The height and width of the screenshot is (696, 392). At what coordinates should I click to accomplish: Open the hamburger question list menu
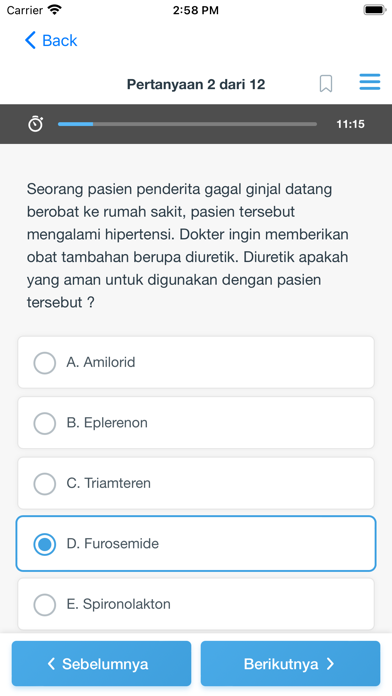click(369, 82)
